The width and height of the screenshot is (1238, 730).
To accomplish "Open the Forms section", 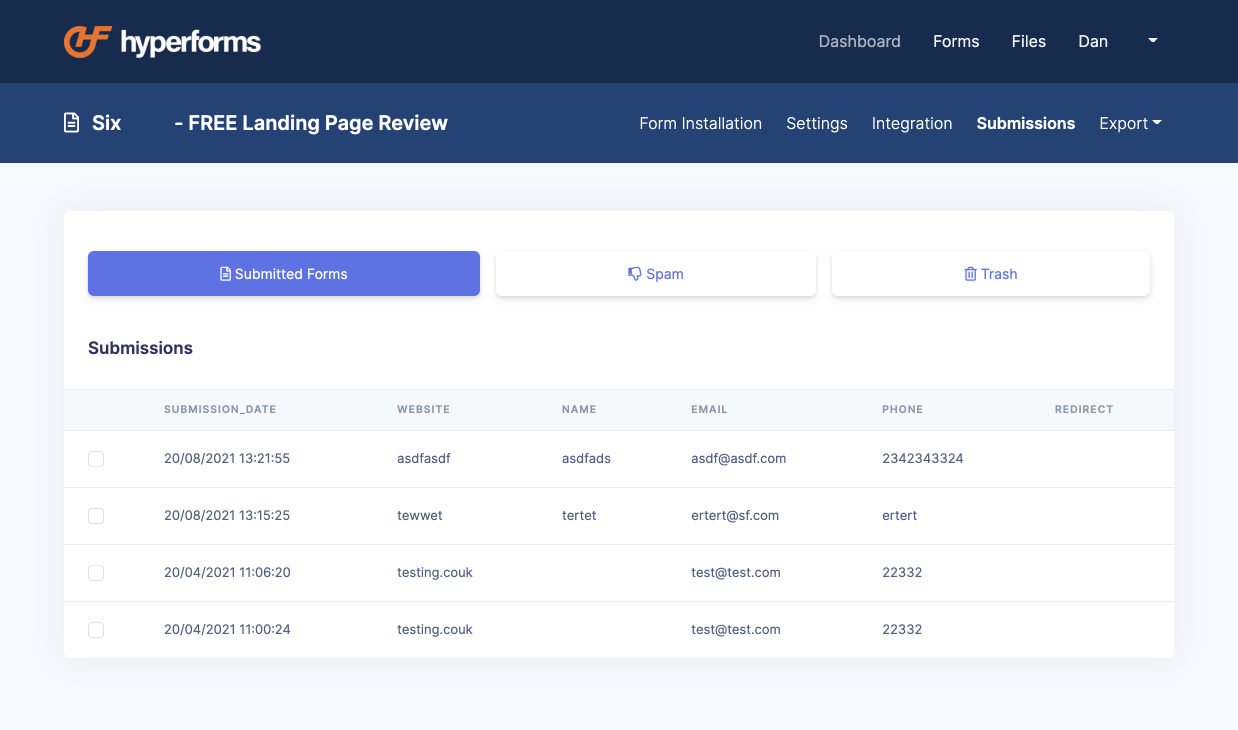I will (x=955, y=41).
